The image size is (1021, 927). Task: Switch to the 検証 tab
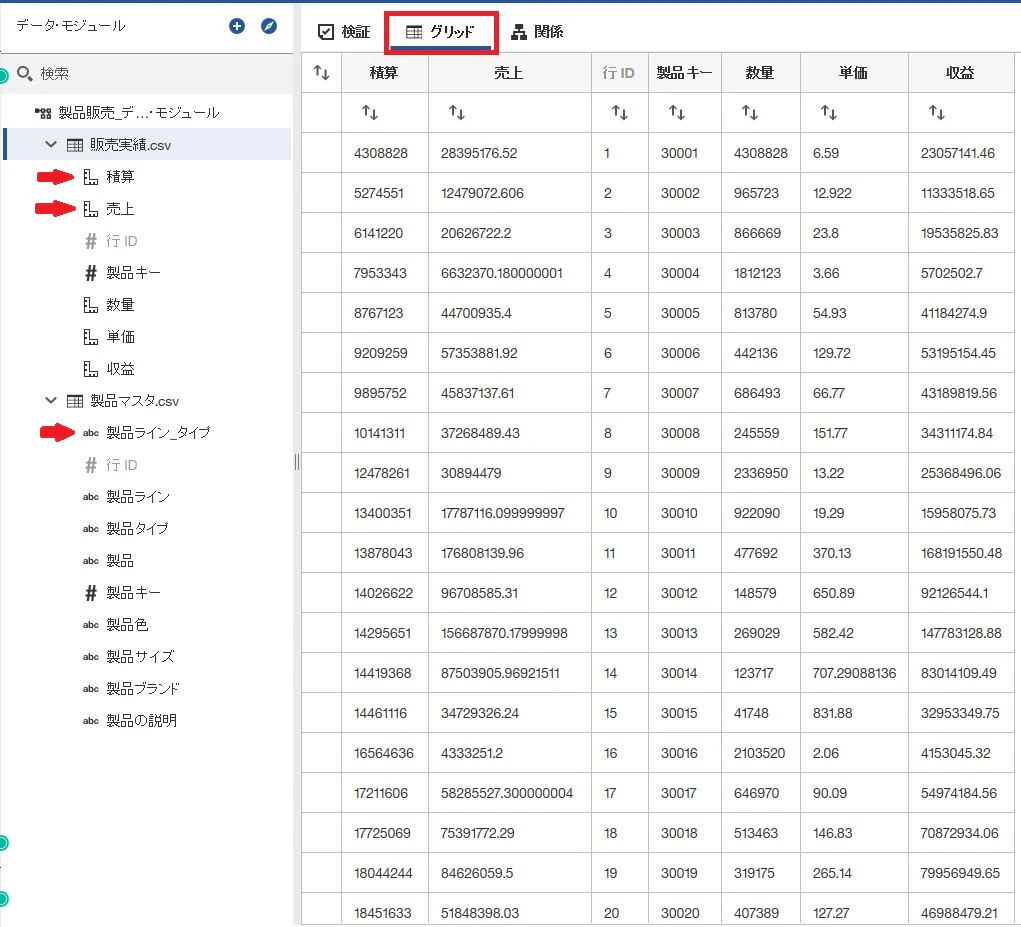pyautogui.click(x=344, y=32)
